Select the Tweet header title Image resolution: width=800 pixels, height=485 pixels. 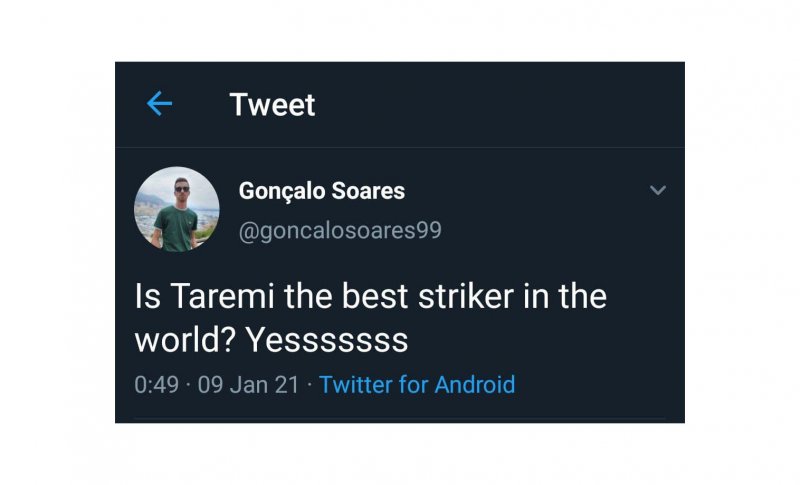(x=272, y=104)
